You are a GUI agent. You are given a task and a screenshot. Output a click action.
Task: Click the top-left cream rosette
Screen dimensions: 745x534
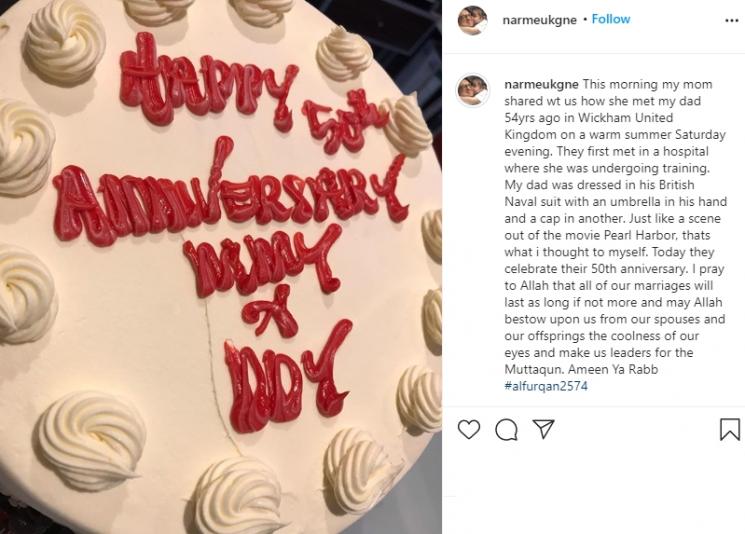coord(64,40)
